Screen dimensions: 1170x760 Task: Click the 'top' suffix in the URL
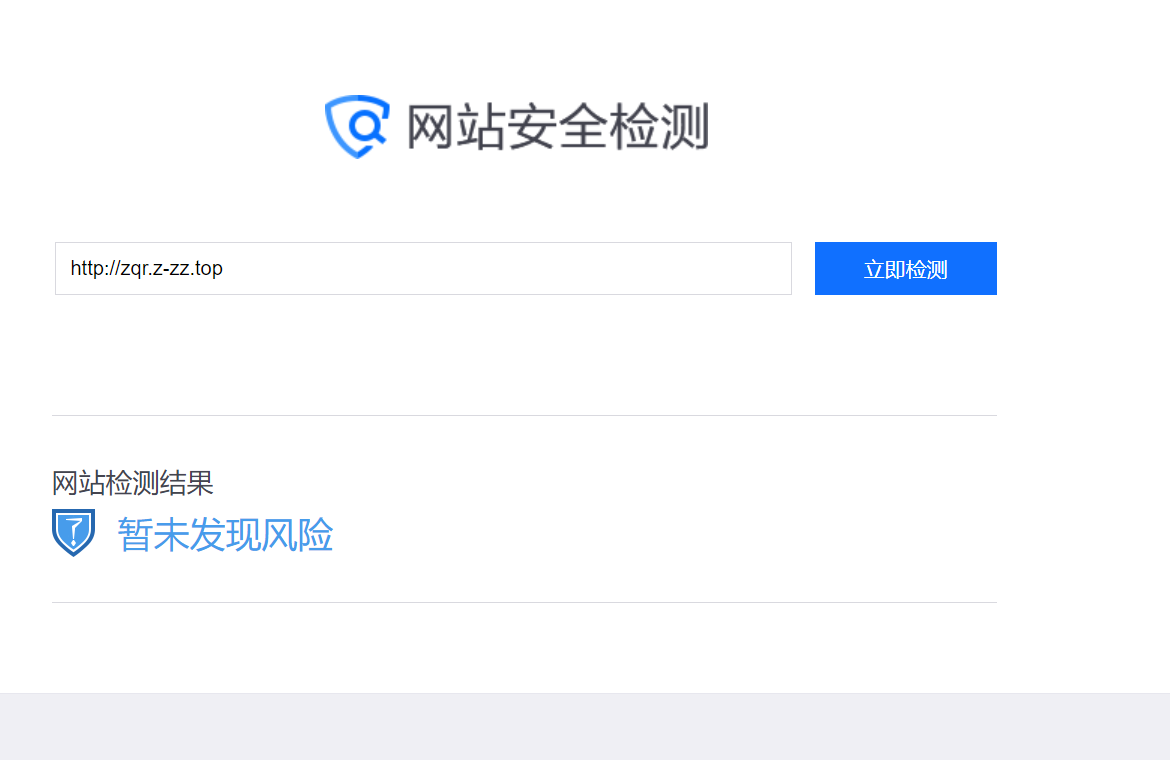[208, 269]
